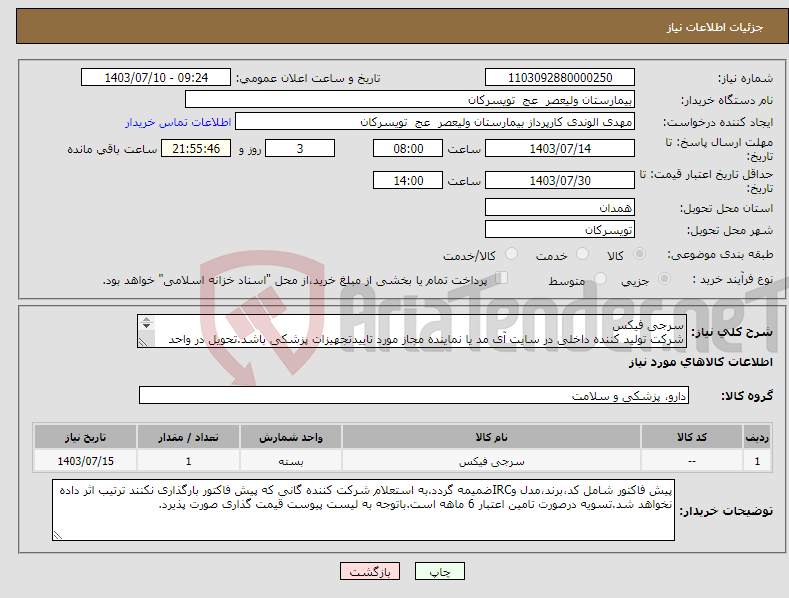This screenshot has height=598, width=789.
Task: Click the remaining days field showing 3
Action: 300,148
